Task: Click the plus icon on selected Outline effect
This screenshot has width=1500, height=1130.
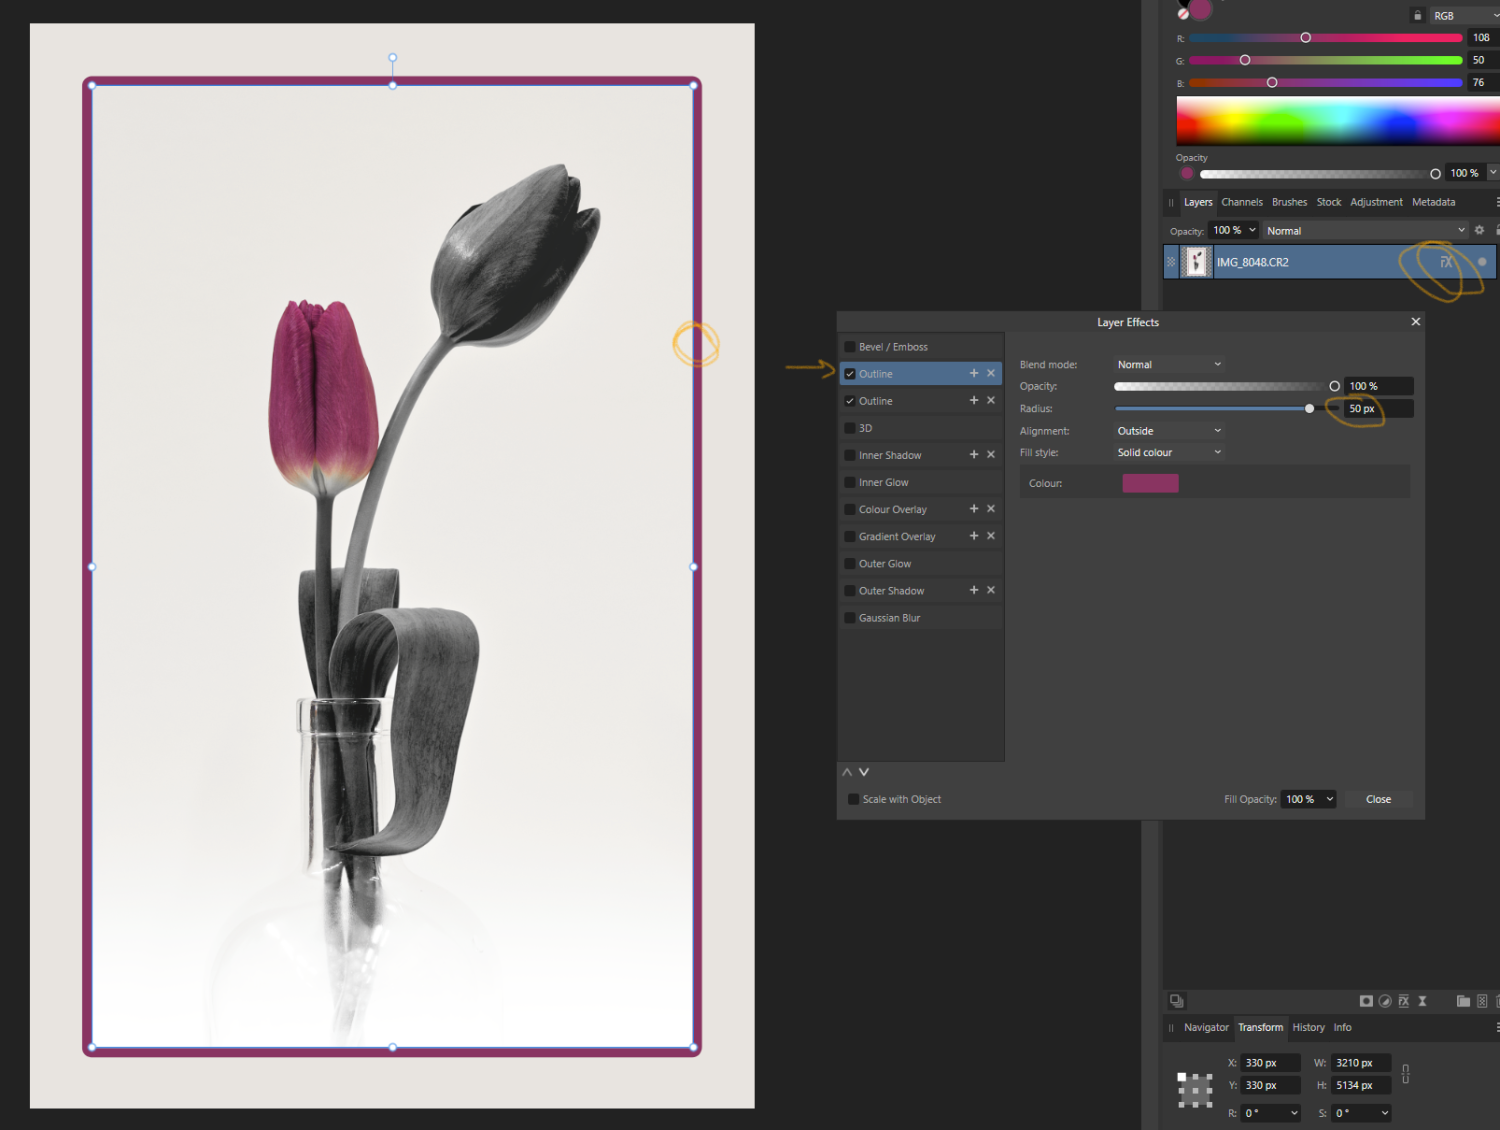Action: [x=973, y=373]
